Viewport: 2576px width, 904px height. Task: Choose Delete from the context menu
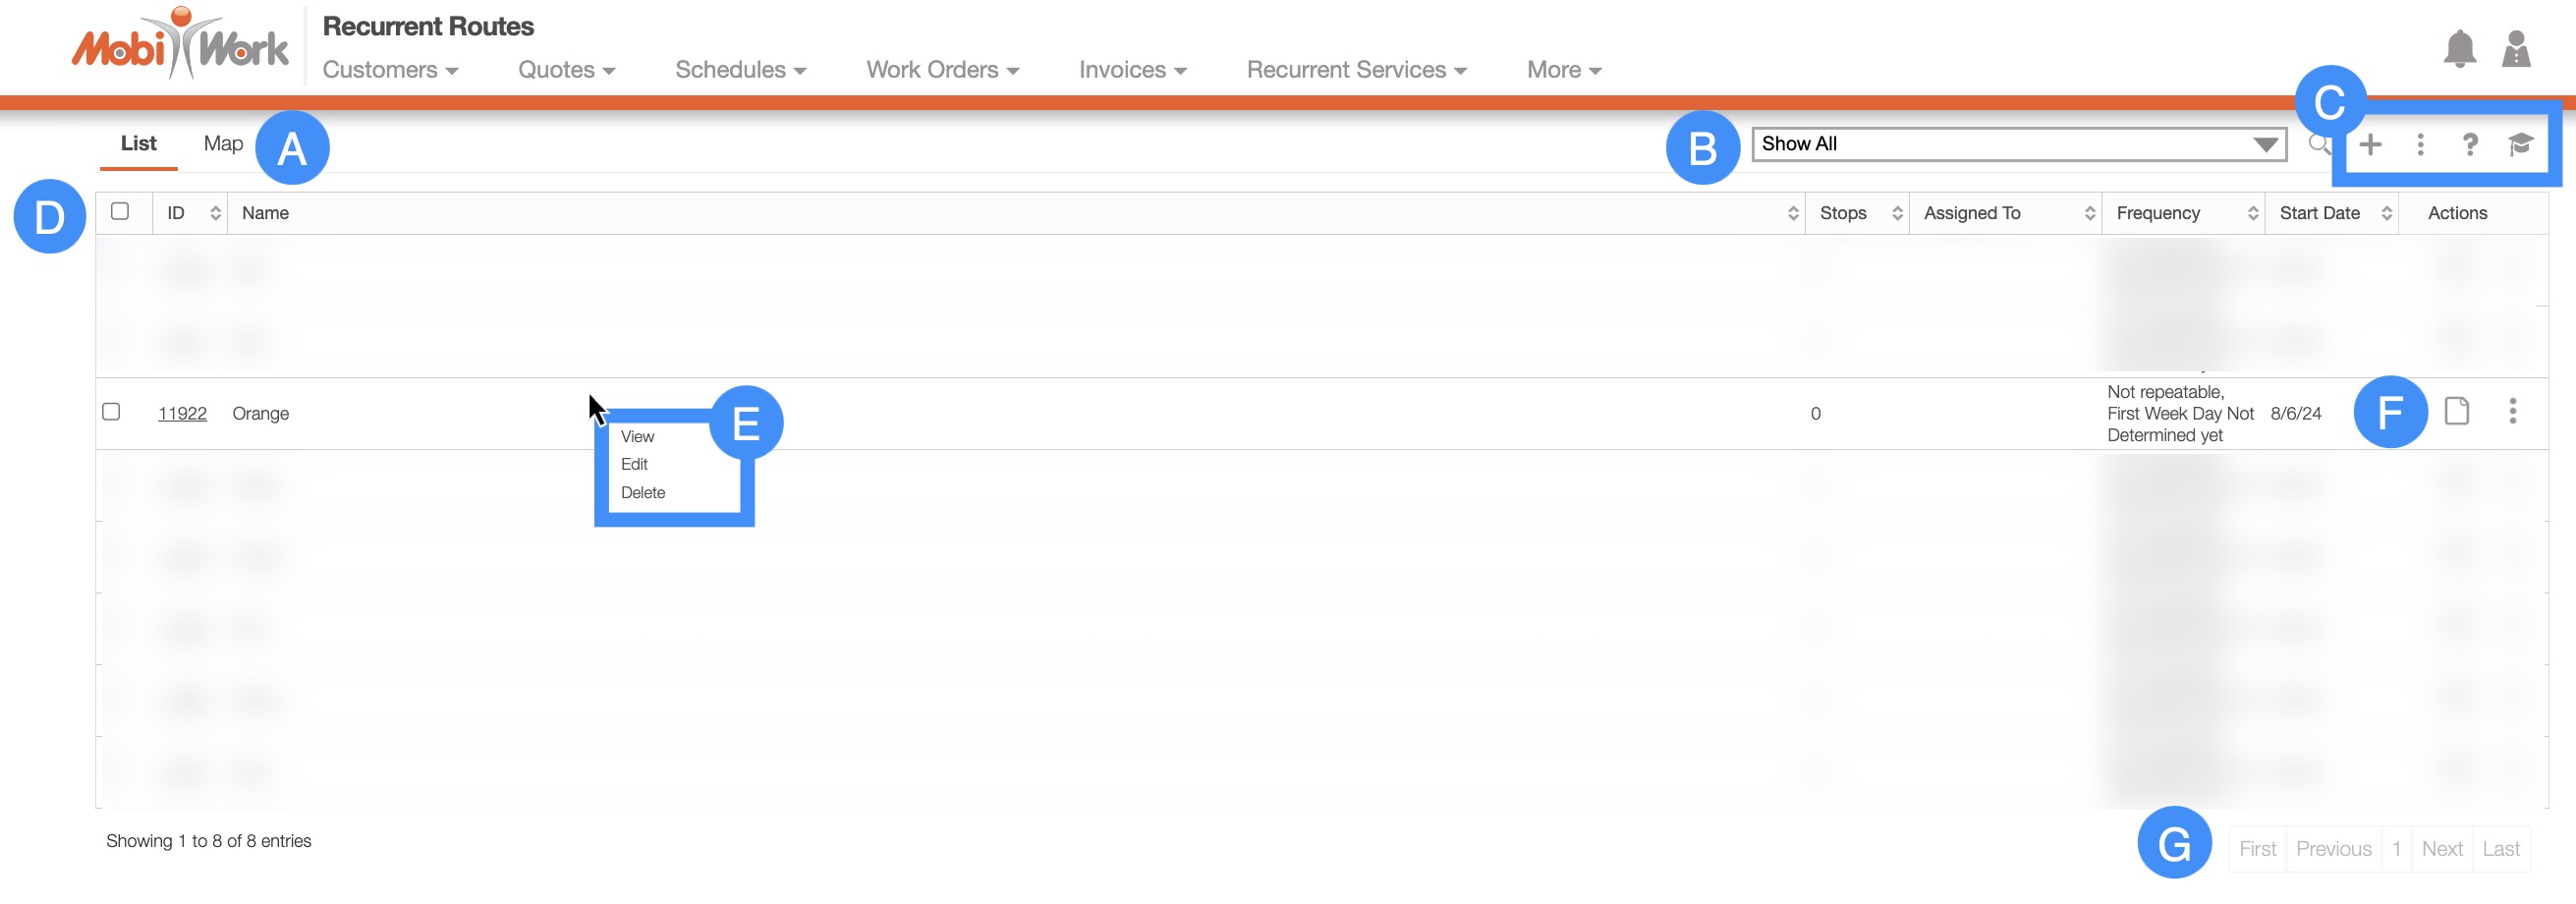tap(642, 493)
